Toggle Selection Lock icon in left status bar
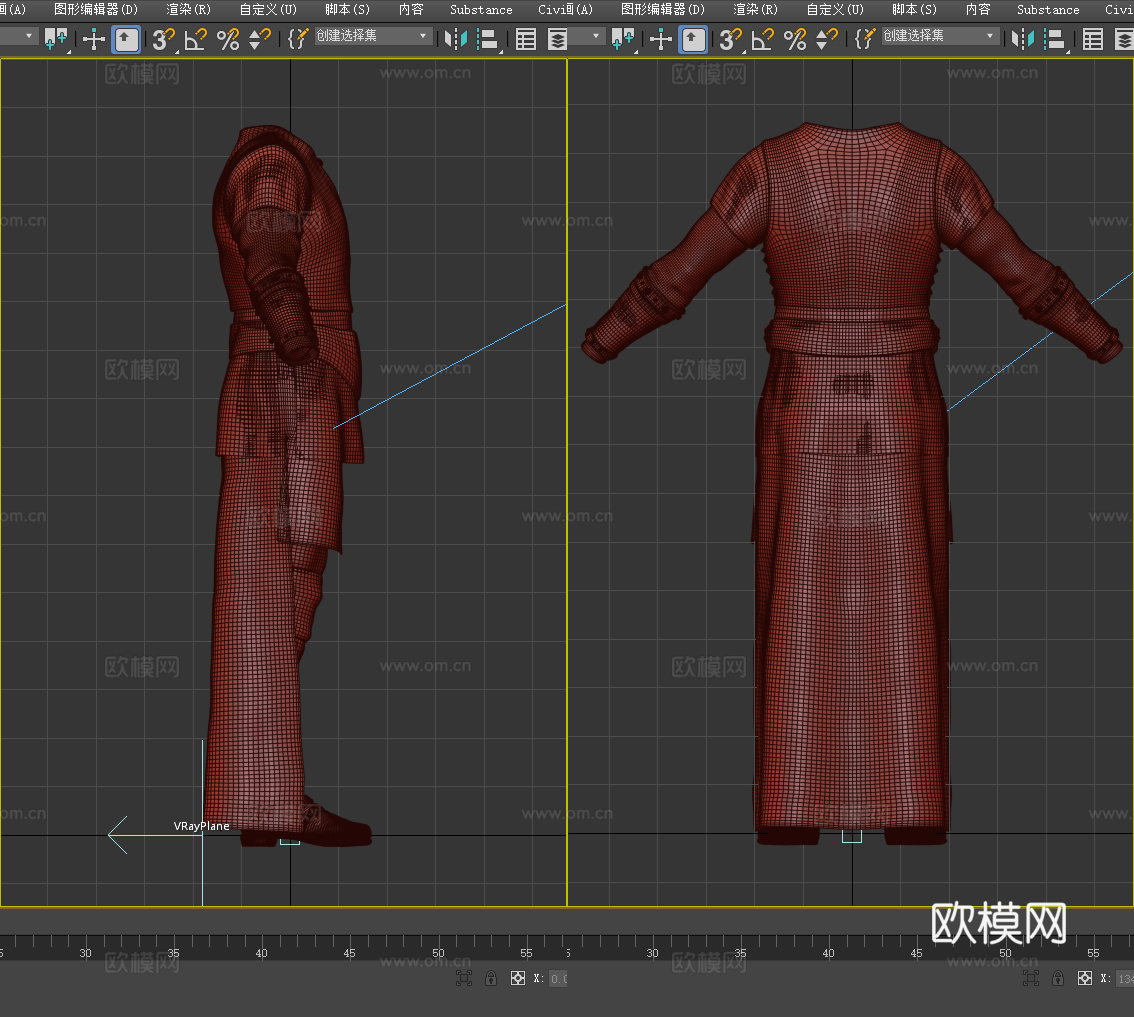 (491, 979)
